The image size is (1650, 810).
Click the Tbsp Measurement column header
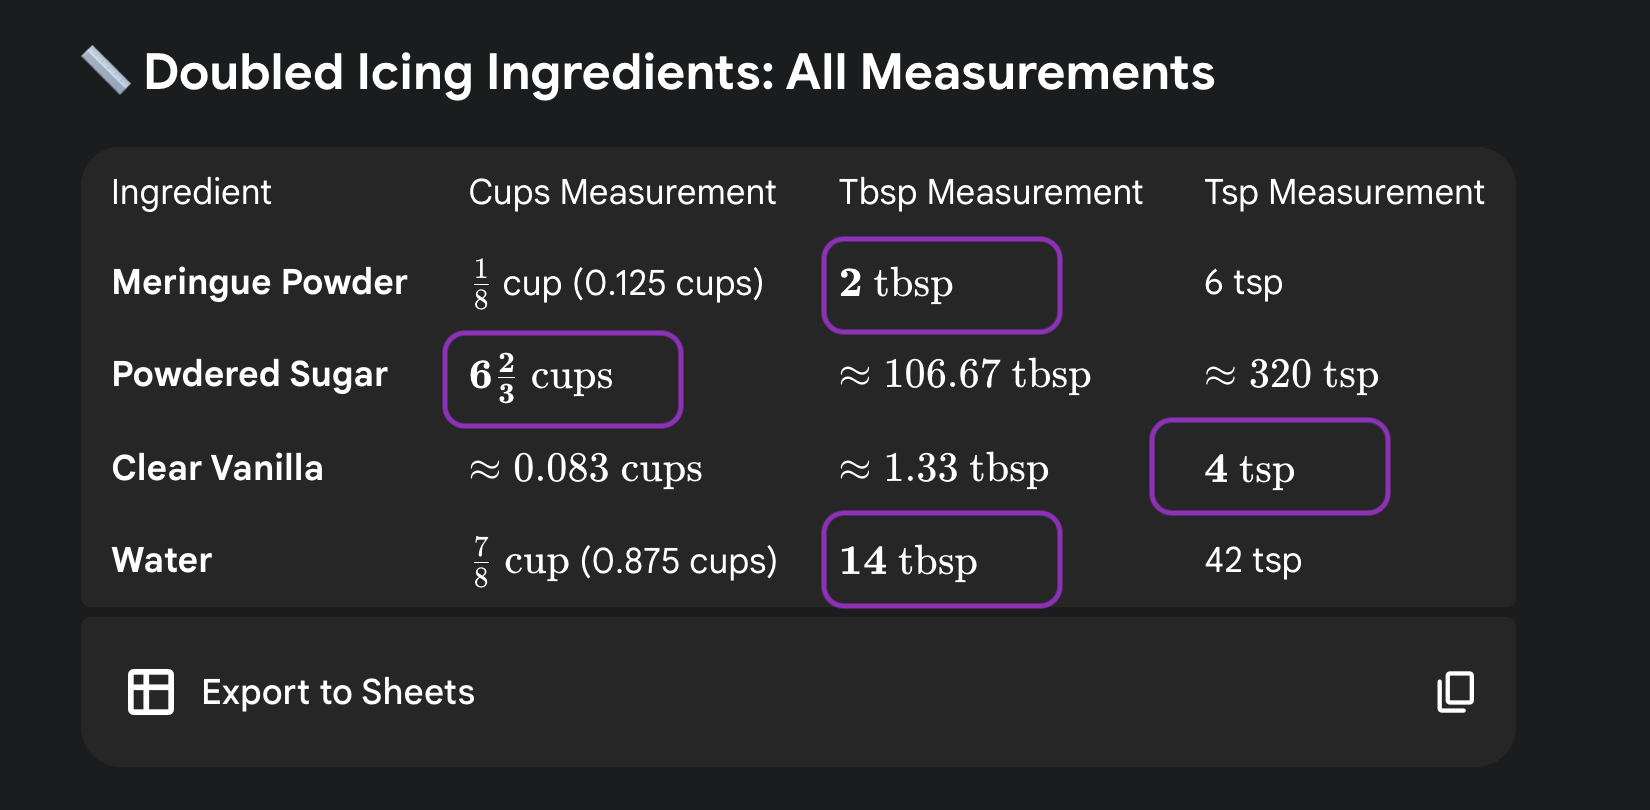click(991, 192)
